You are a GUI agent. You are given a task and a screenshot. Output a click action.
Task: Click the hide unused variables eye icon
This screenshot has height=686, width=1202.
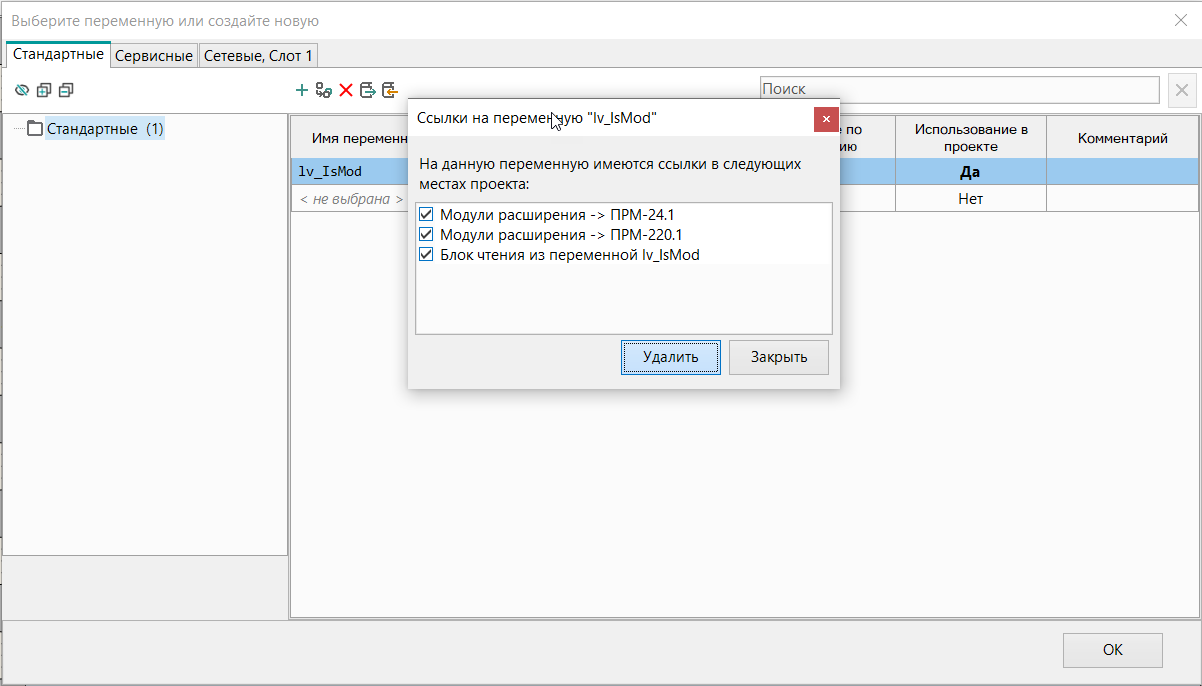tap(22, 90)
